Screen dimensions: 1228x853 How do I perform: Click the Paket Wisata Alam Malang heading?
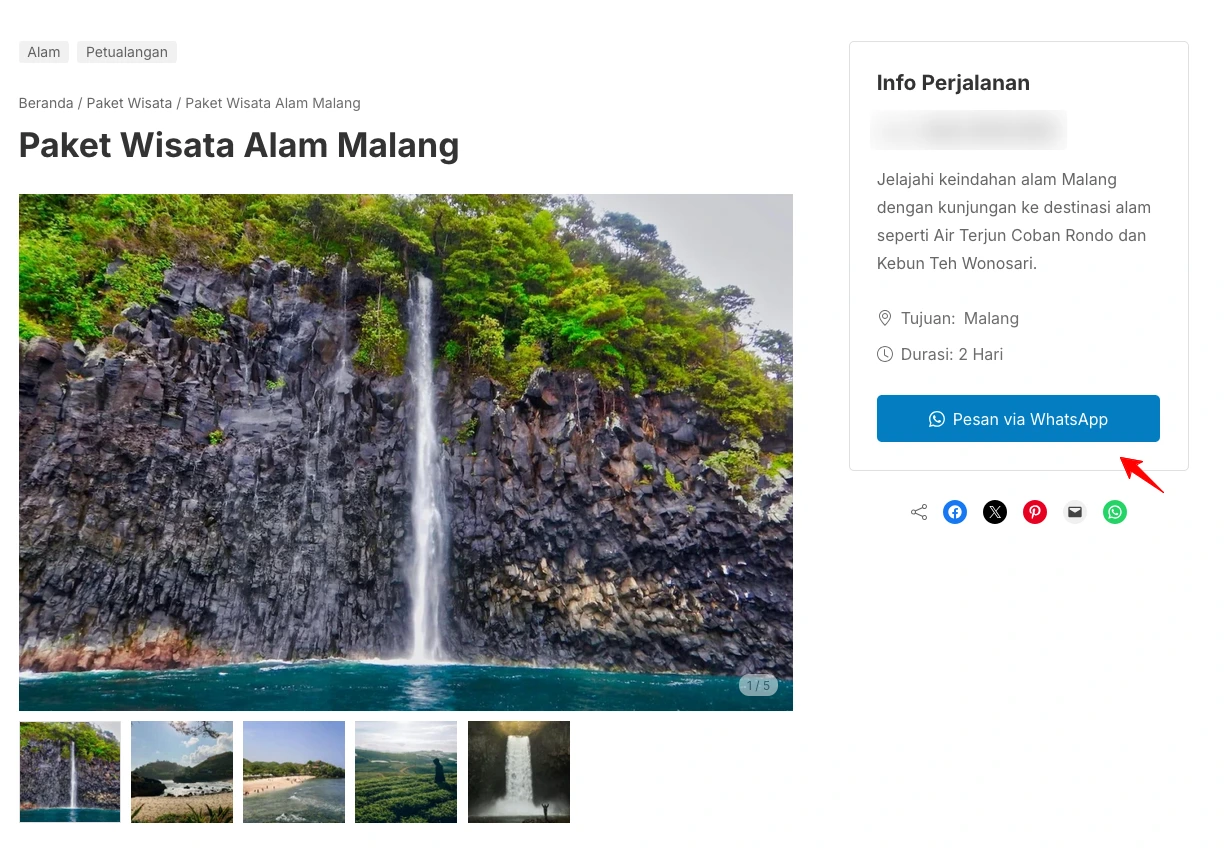click(x=239, y=145)
